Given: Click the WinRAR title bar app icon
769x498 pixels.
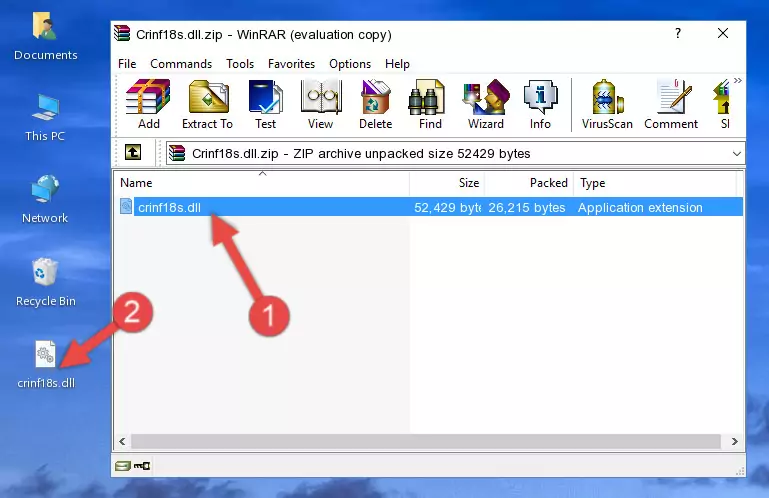Looking at the screenshot, I should pos(122,34).
